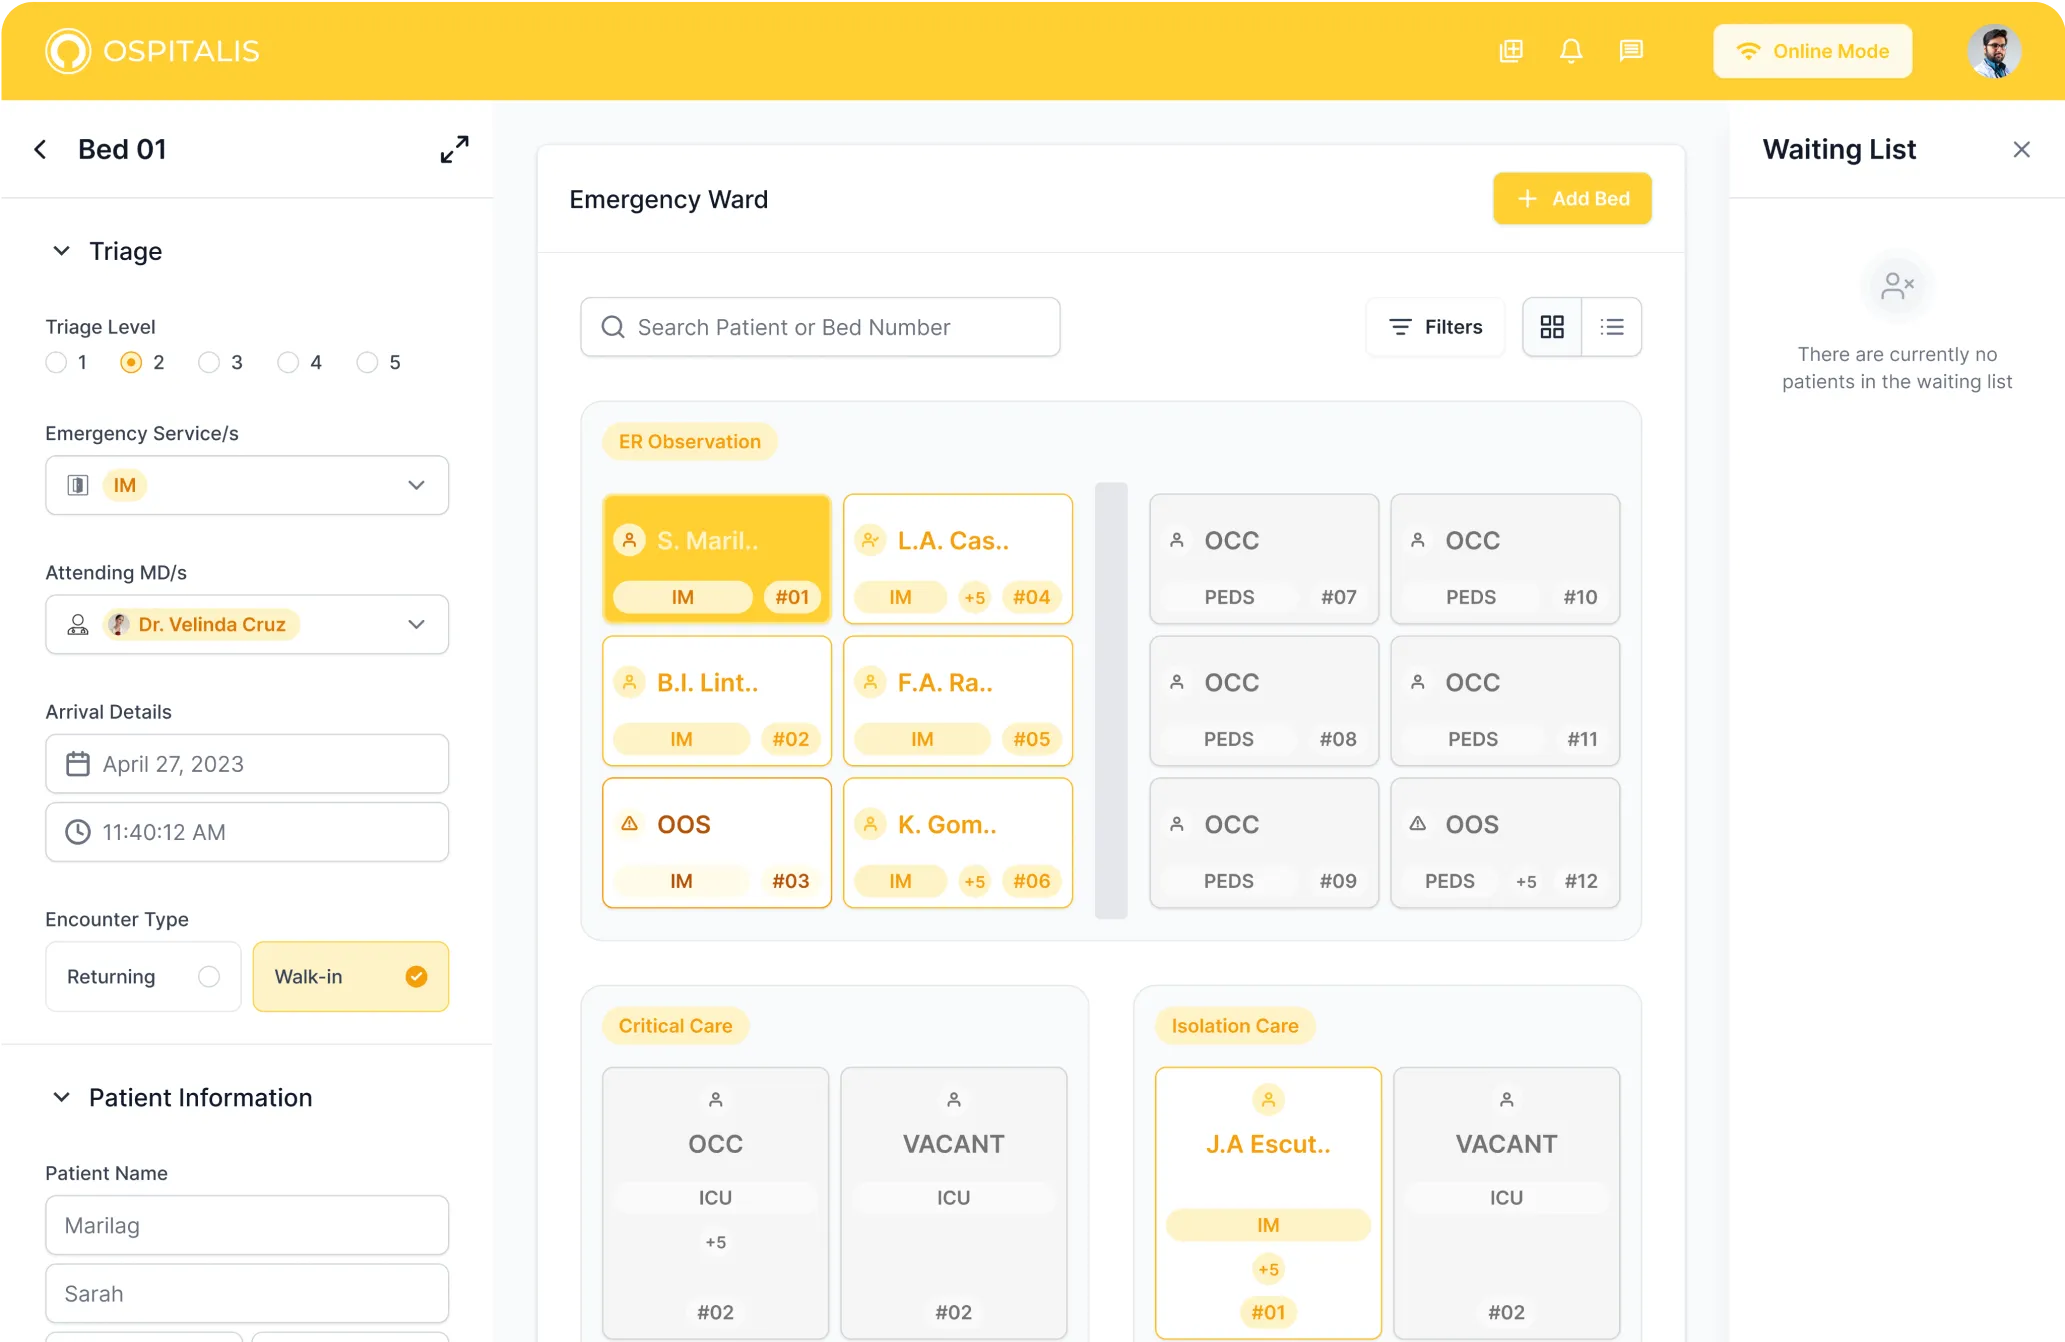The height and width of the screenshot is (1342, 2065).
Task: Close the Waiting List panel
Action: pos(2021,150)
